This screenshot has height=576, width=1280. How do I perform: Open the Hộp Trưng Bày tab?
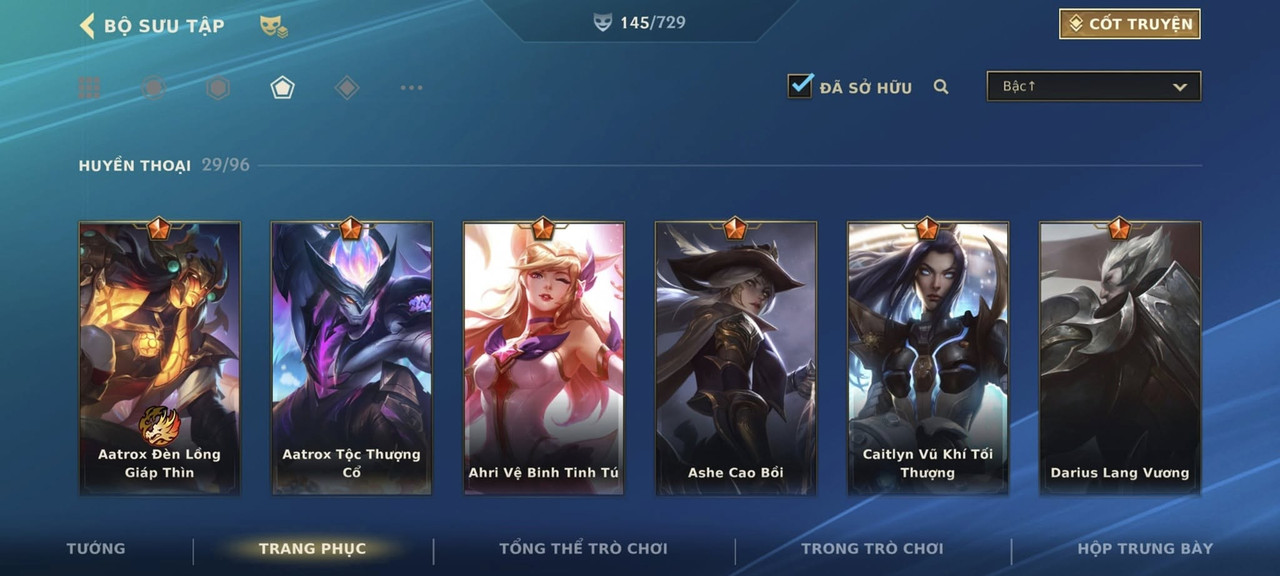[1145, 548]
